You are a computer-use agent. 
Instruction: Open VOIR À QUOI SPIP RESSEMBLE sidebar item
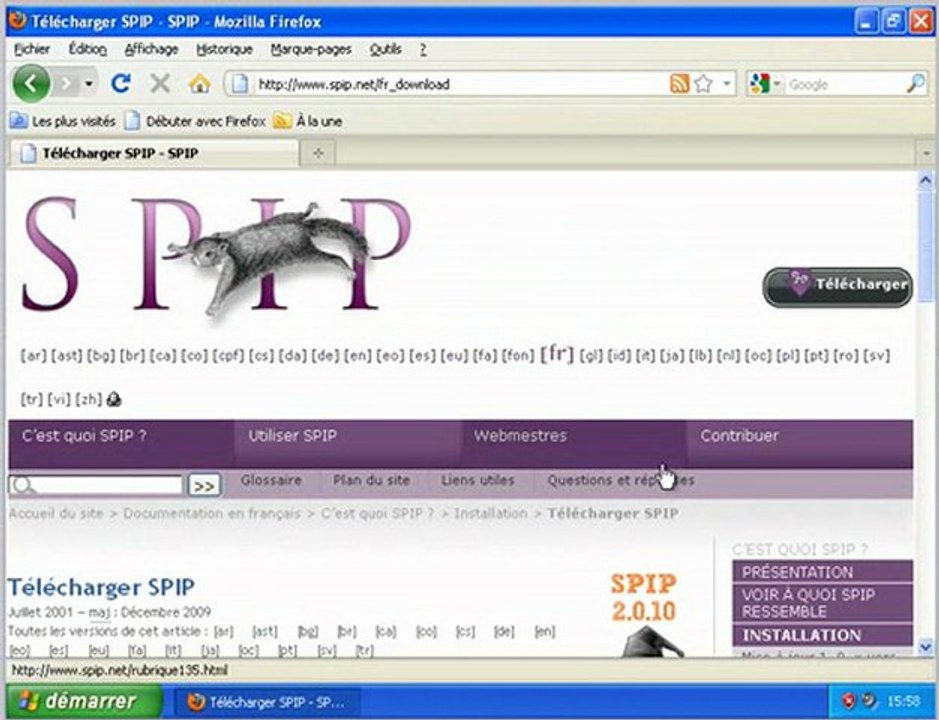pyautogui.click(x=823, y=603)
